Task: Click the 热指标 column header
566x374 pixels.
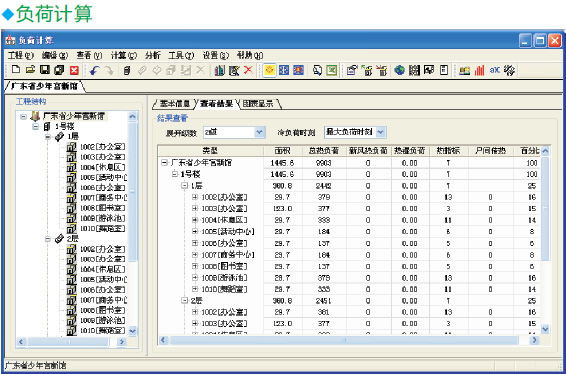Action: coord(448,151)
